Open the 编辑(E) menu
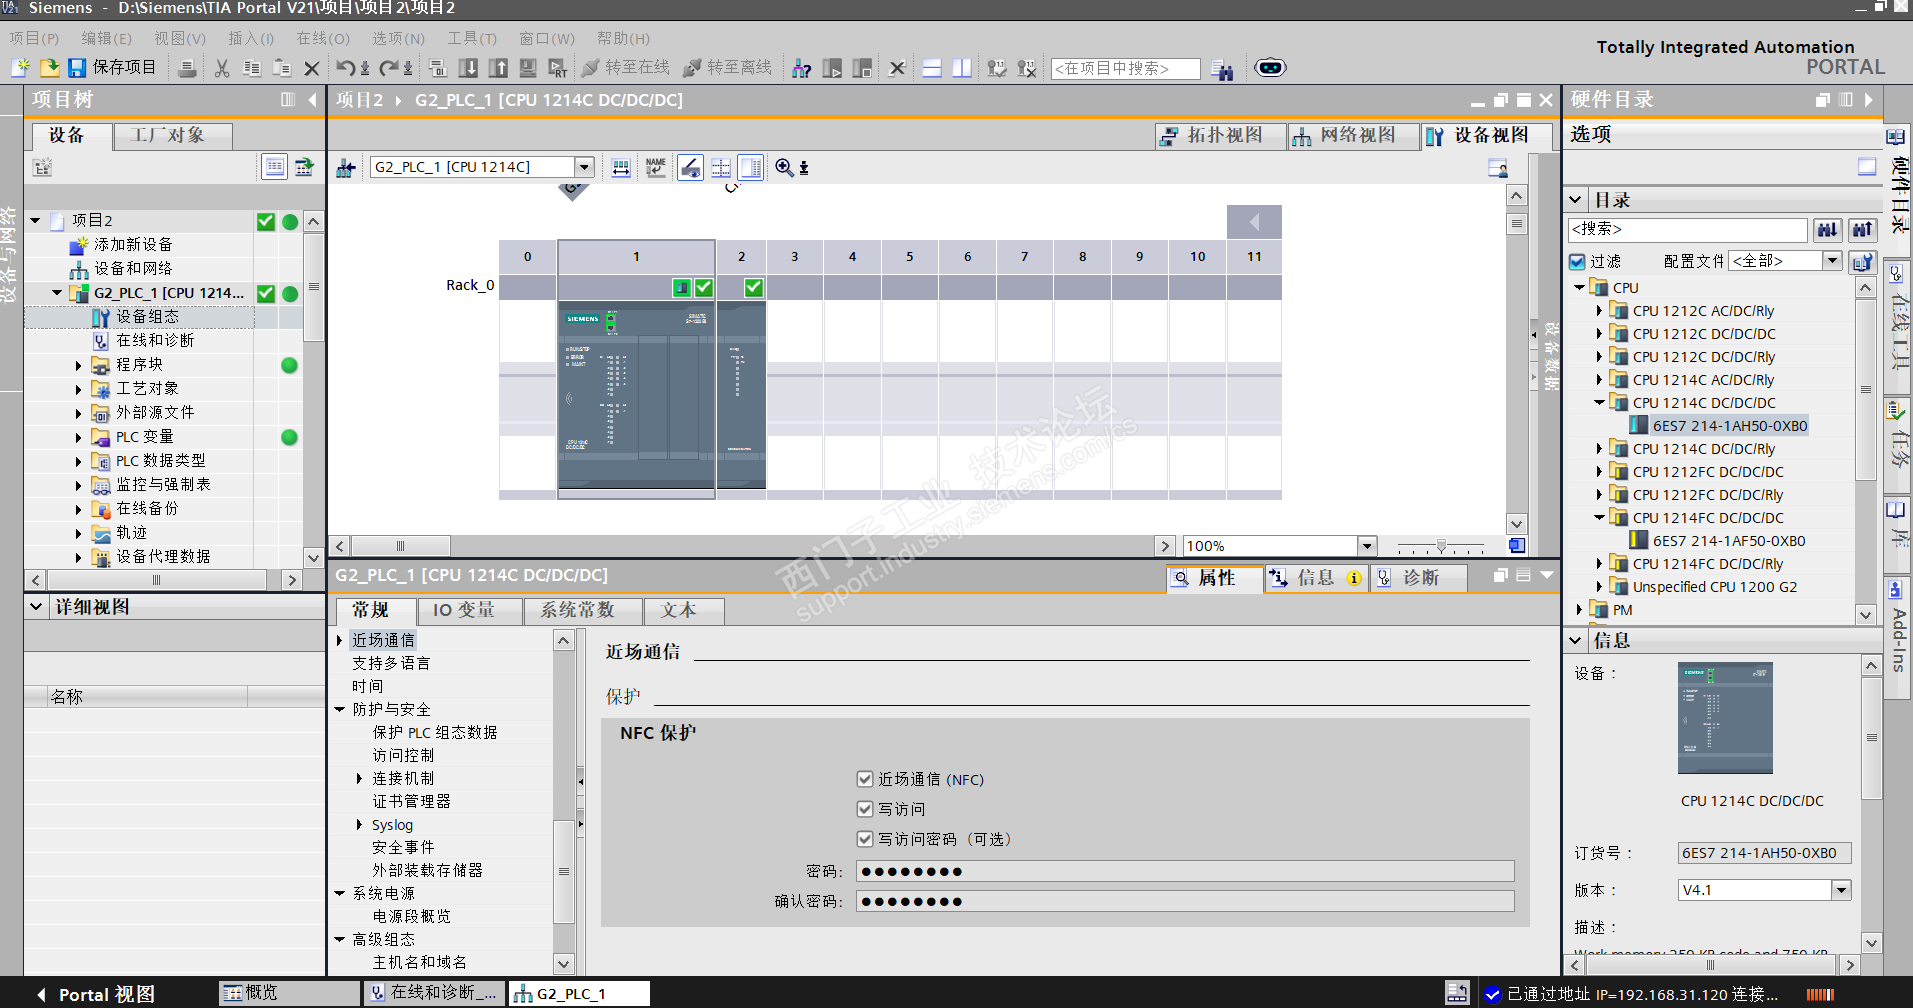Screen dimensions: 1913x1008 107,39
